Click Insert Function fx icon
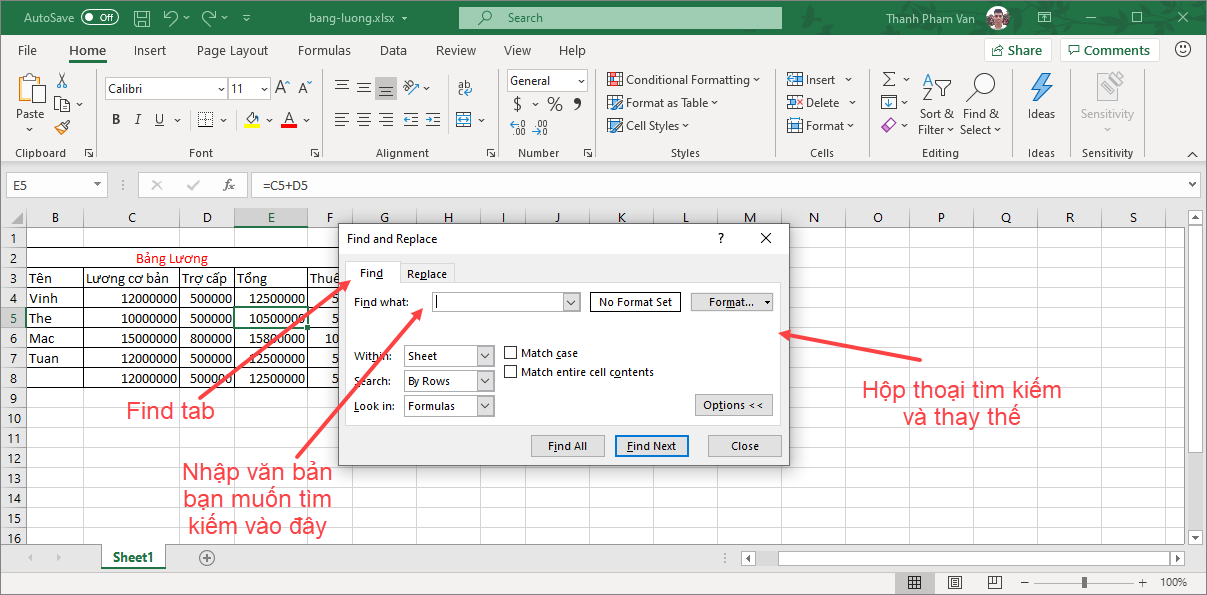 pyautogui.click(x=229, y=185)
